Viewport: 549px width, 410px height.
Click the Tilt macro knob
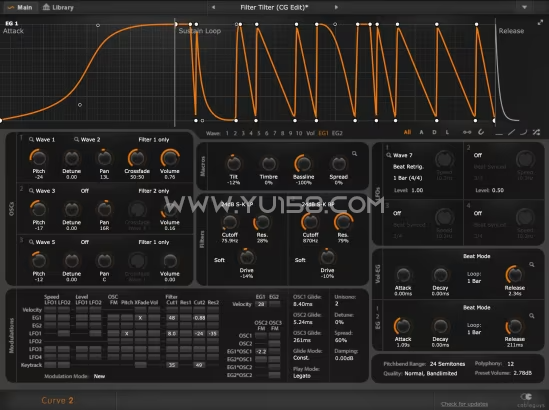(234, 164)
